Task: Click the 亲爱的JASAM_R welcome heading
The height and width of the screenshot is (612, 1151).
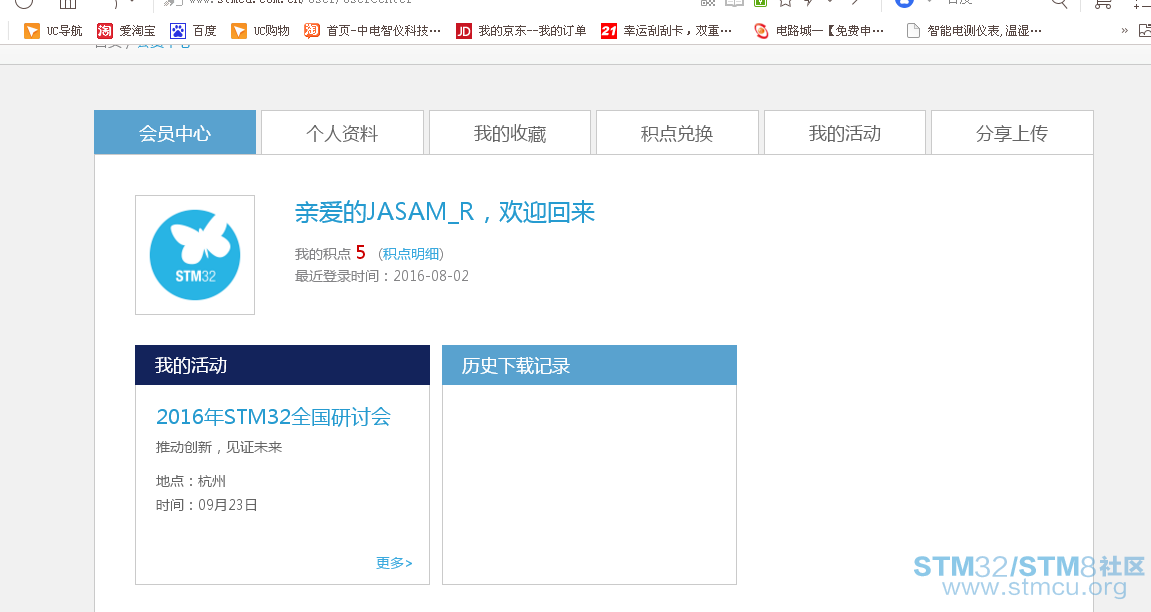Action: pyautogui.click(x=444, y=212)
